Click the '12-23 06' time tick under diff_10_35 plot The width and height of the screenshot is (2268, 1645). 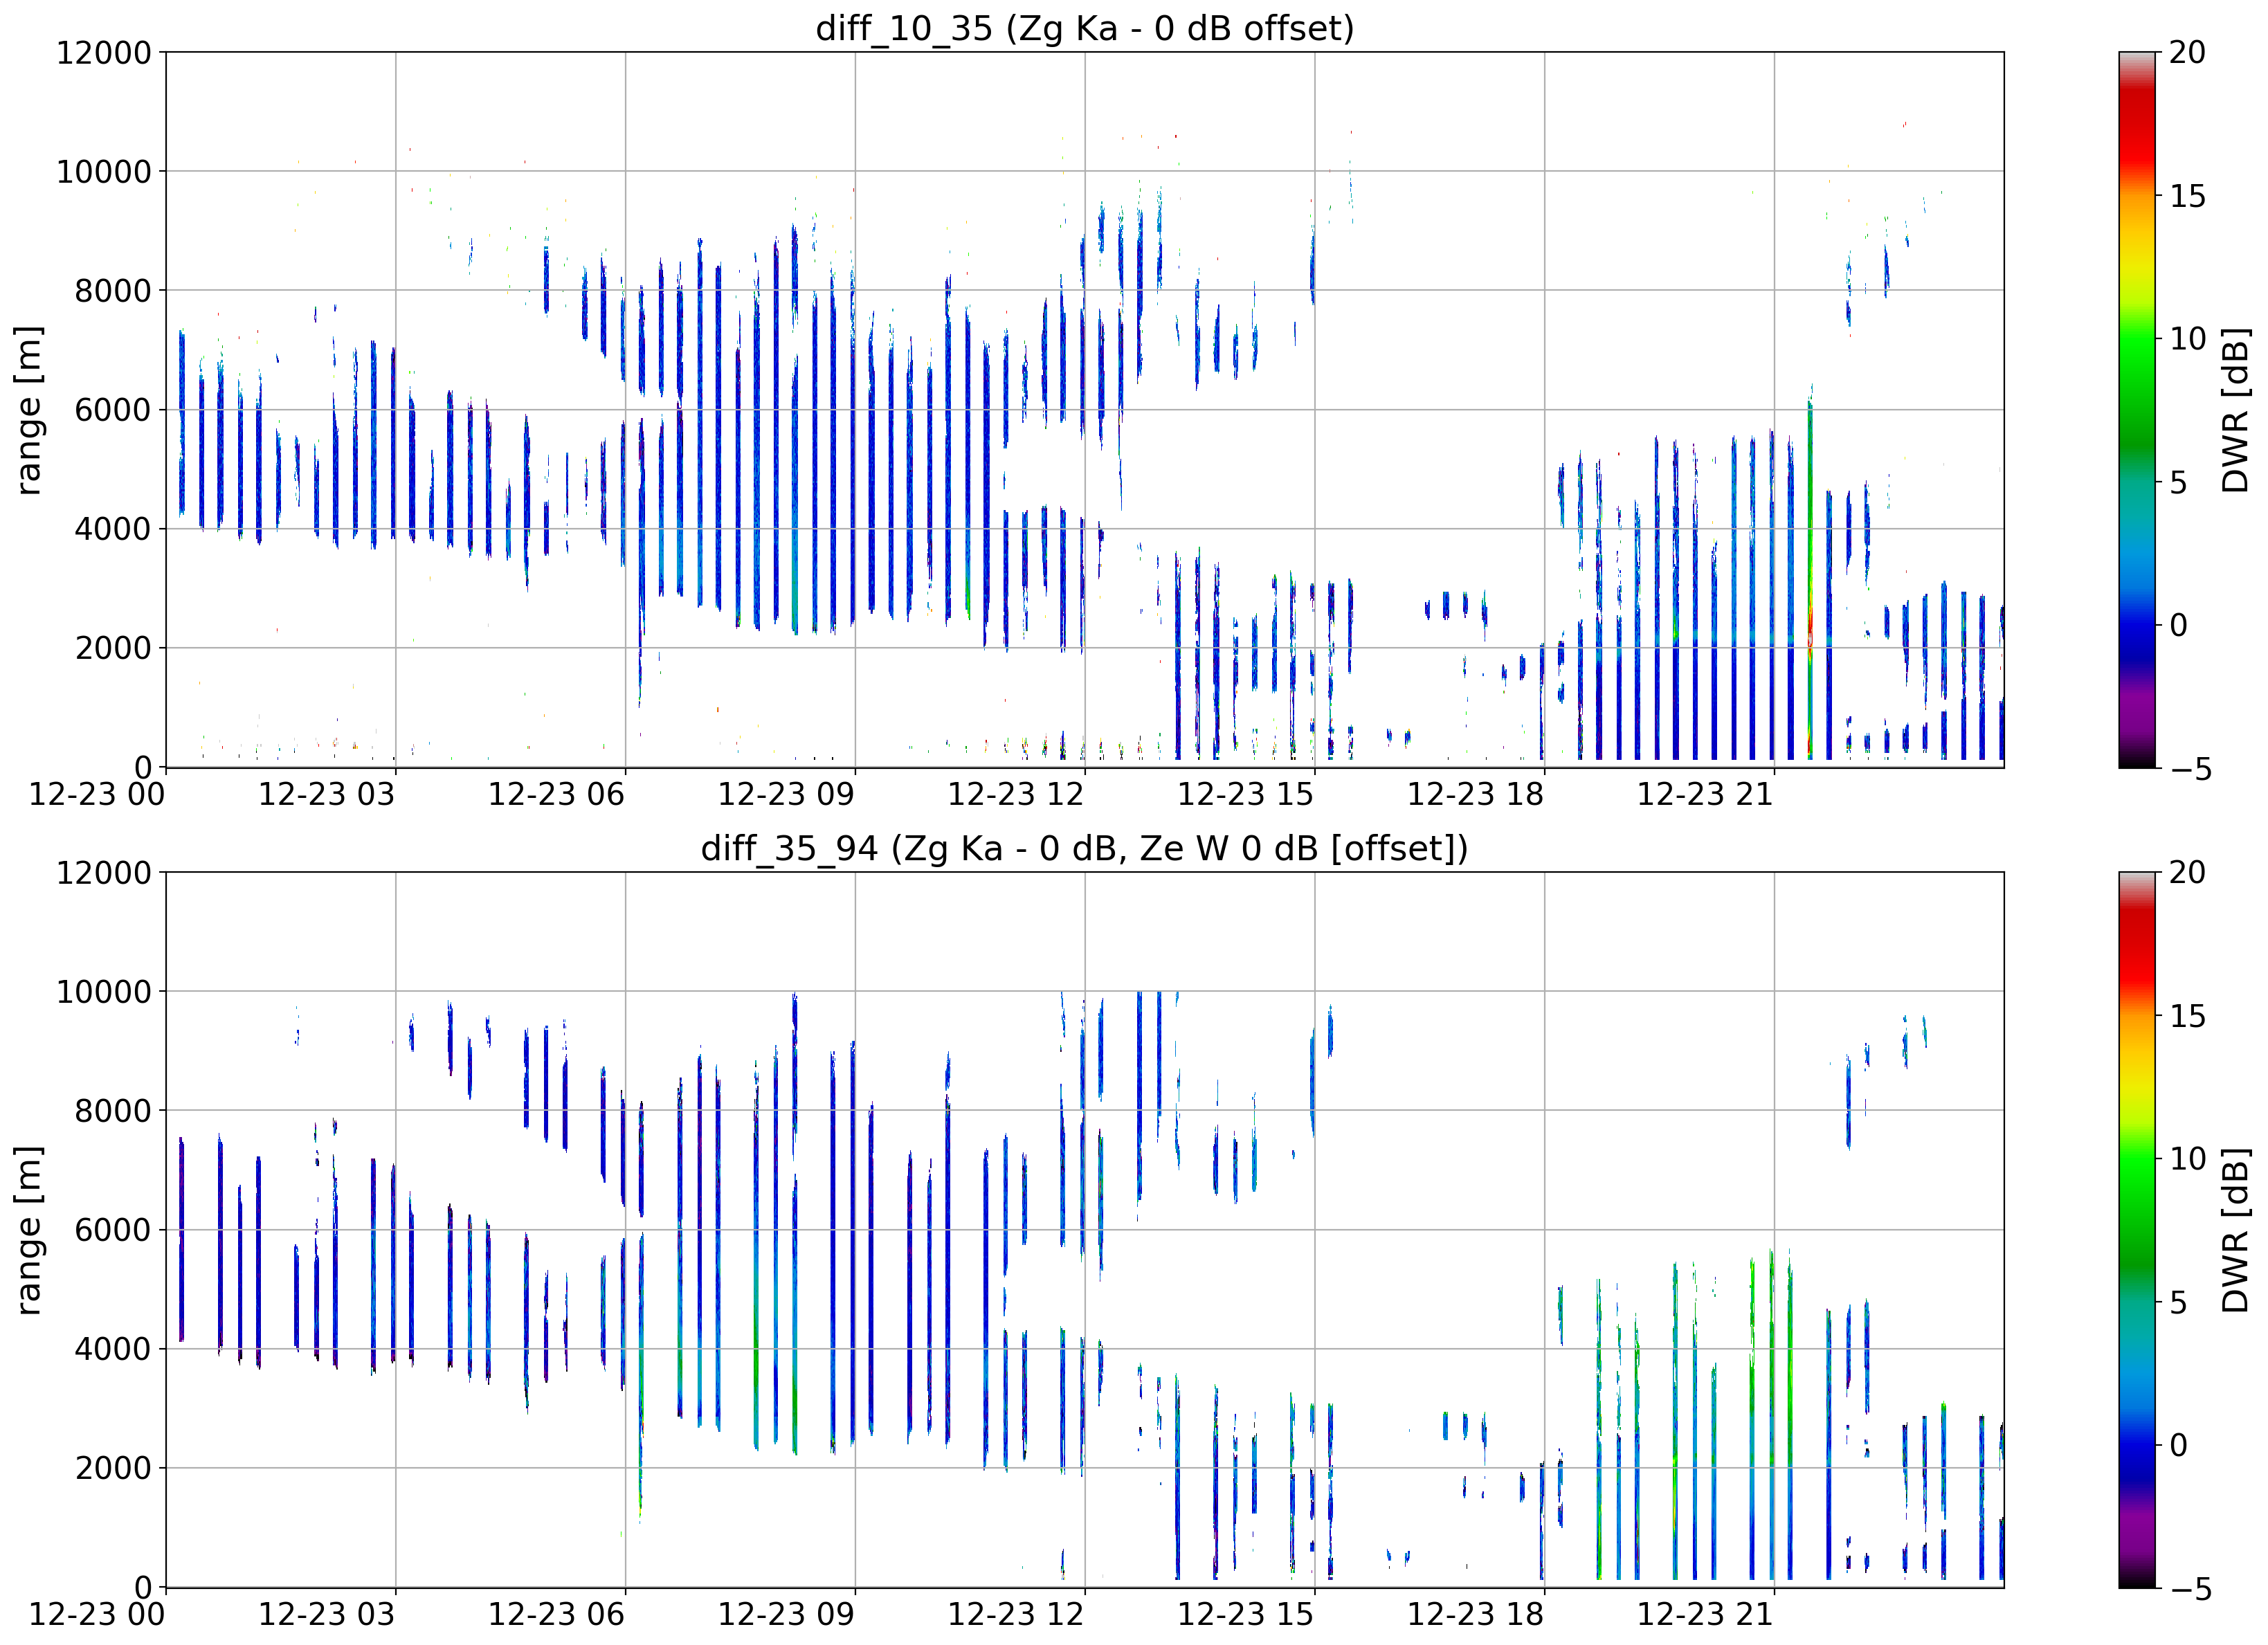click(x=556, y=795)
